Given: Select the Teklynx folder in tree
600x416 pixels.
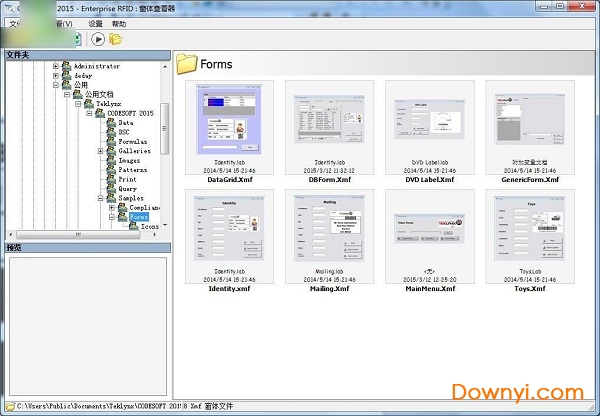Looking at the screenshot, I should click(x=109, y=104).
